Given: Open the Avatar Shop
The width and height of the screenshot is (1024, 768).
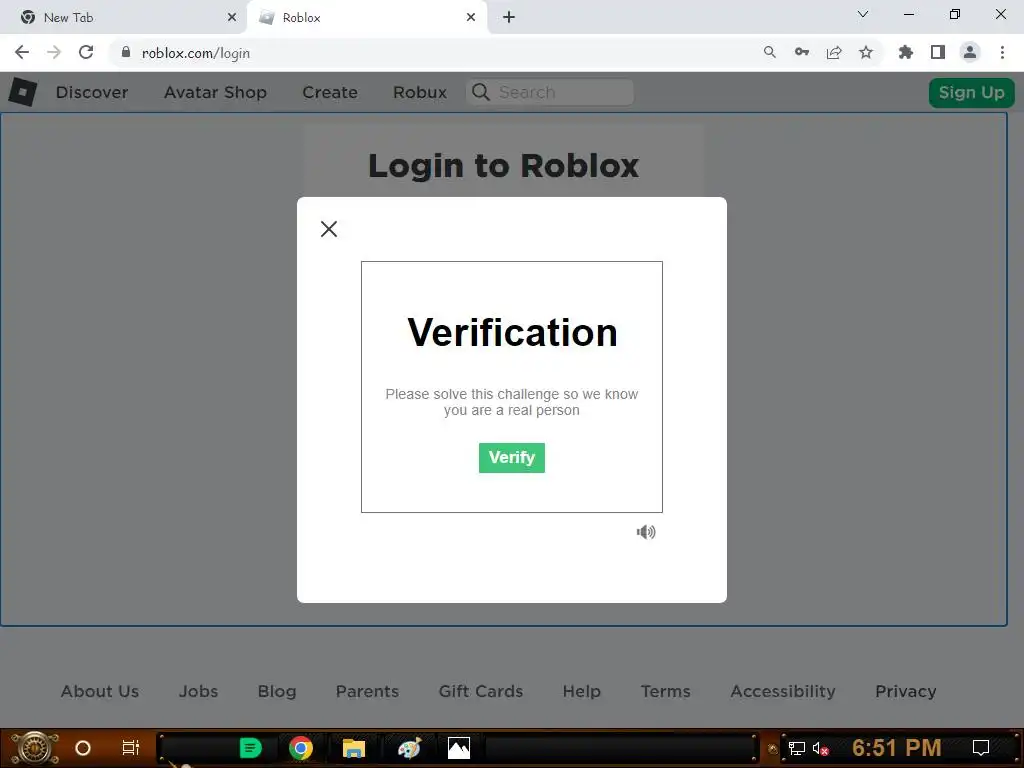Looking at the screenshot, I should (x=215, y=92).
